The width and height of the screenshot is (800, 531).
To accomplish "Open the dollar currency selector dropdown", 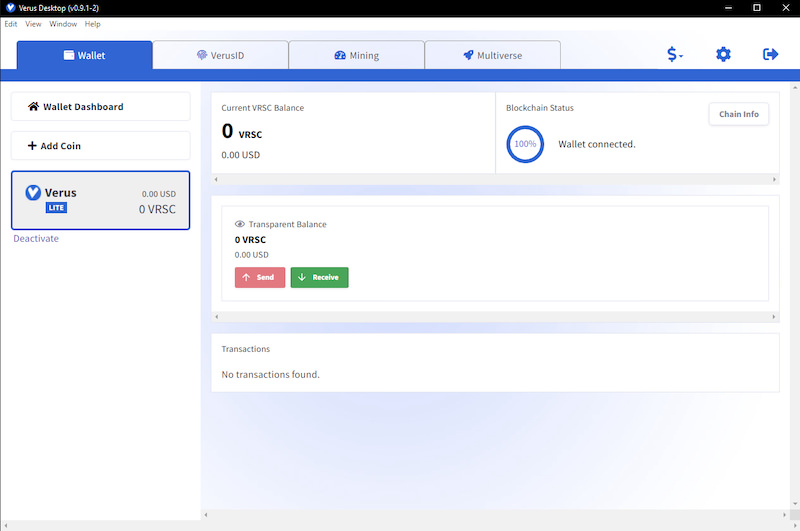I will pos(674,54).
